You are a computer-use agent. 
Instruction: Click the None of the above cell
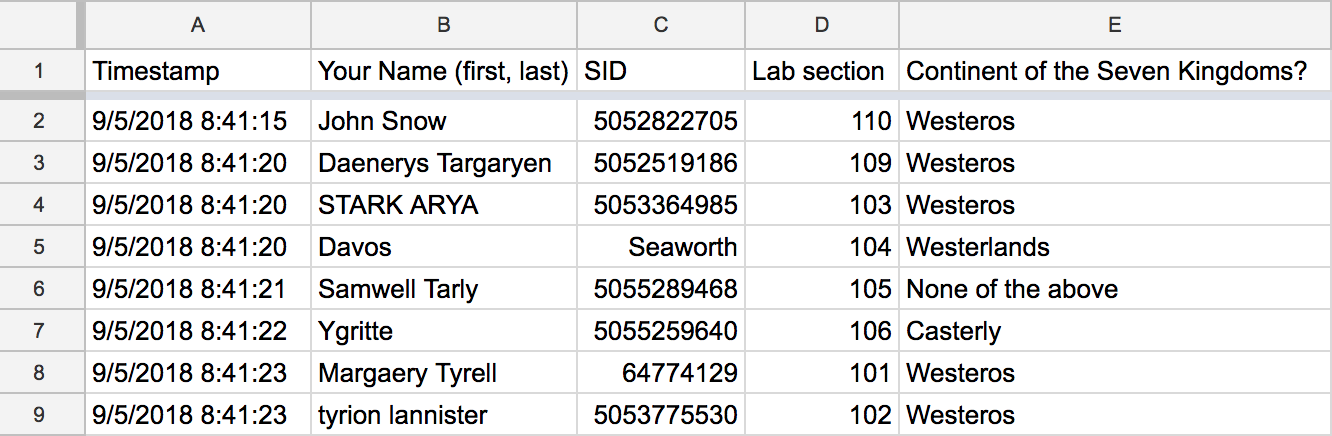[1115, 289]
